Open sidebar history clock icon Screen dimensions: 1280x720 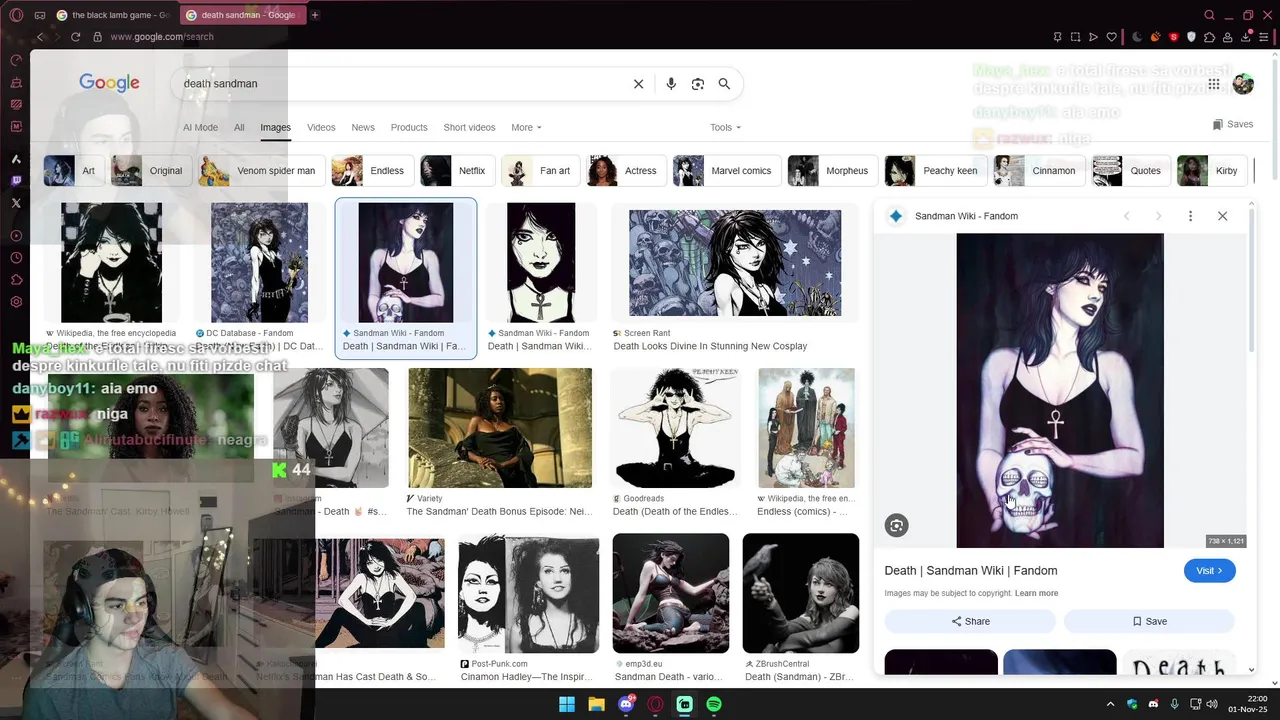[x=16, y=258]
